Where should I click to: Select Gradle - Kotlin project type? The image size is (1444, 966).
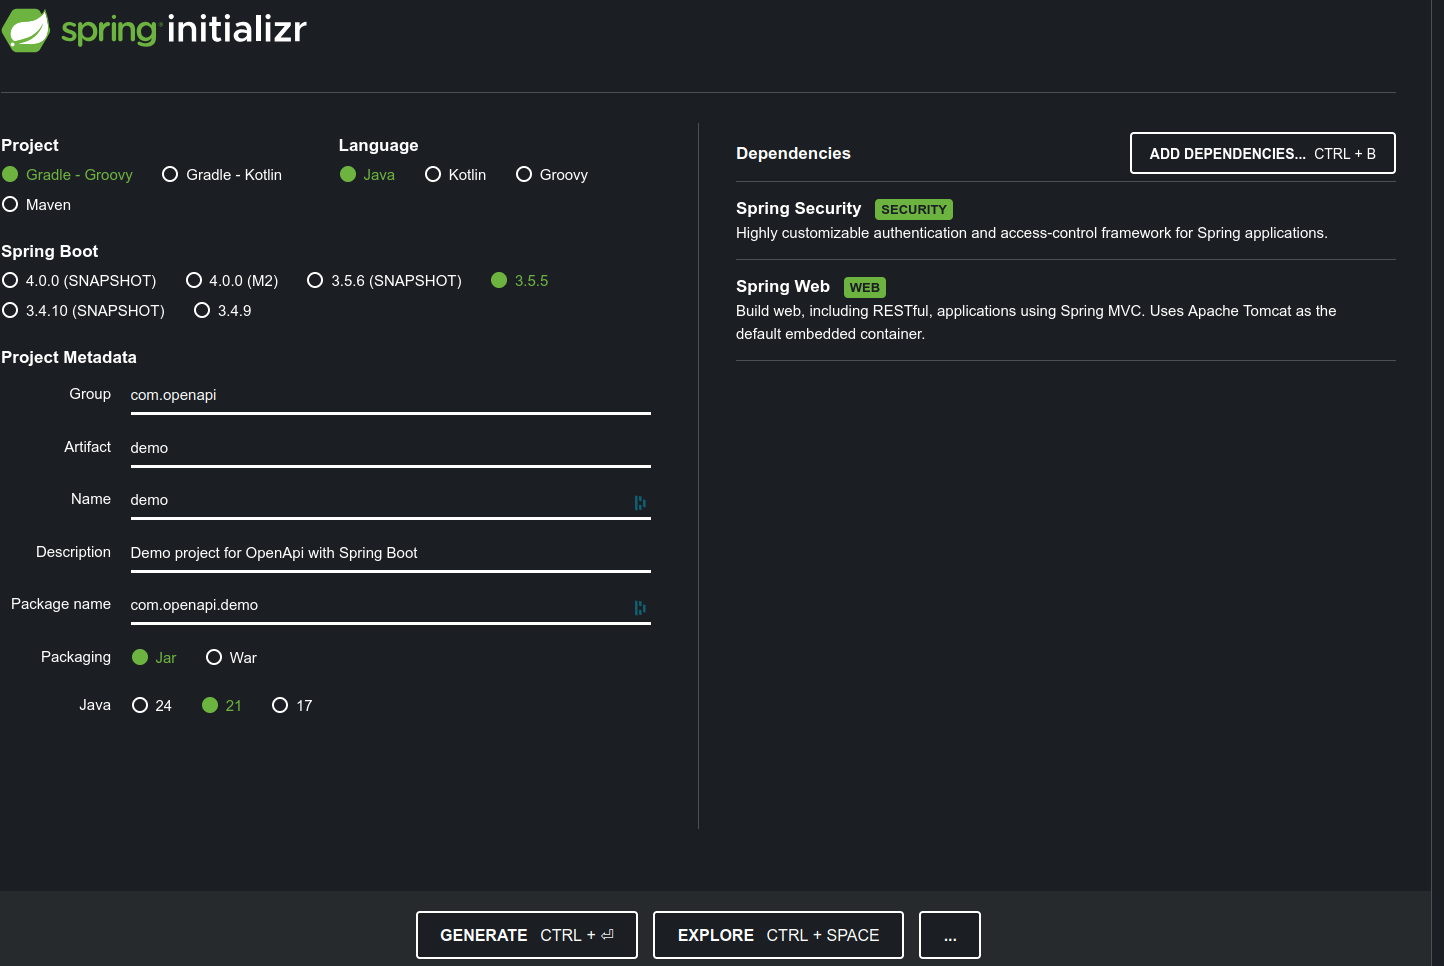pyautogui.click(x=222, y=174)
